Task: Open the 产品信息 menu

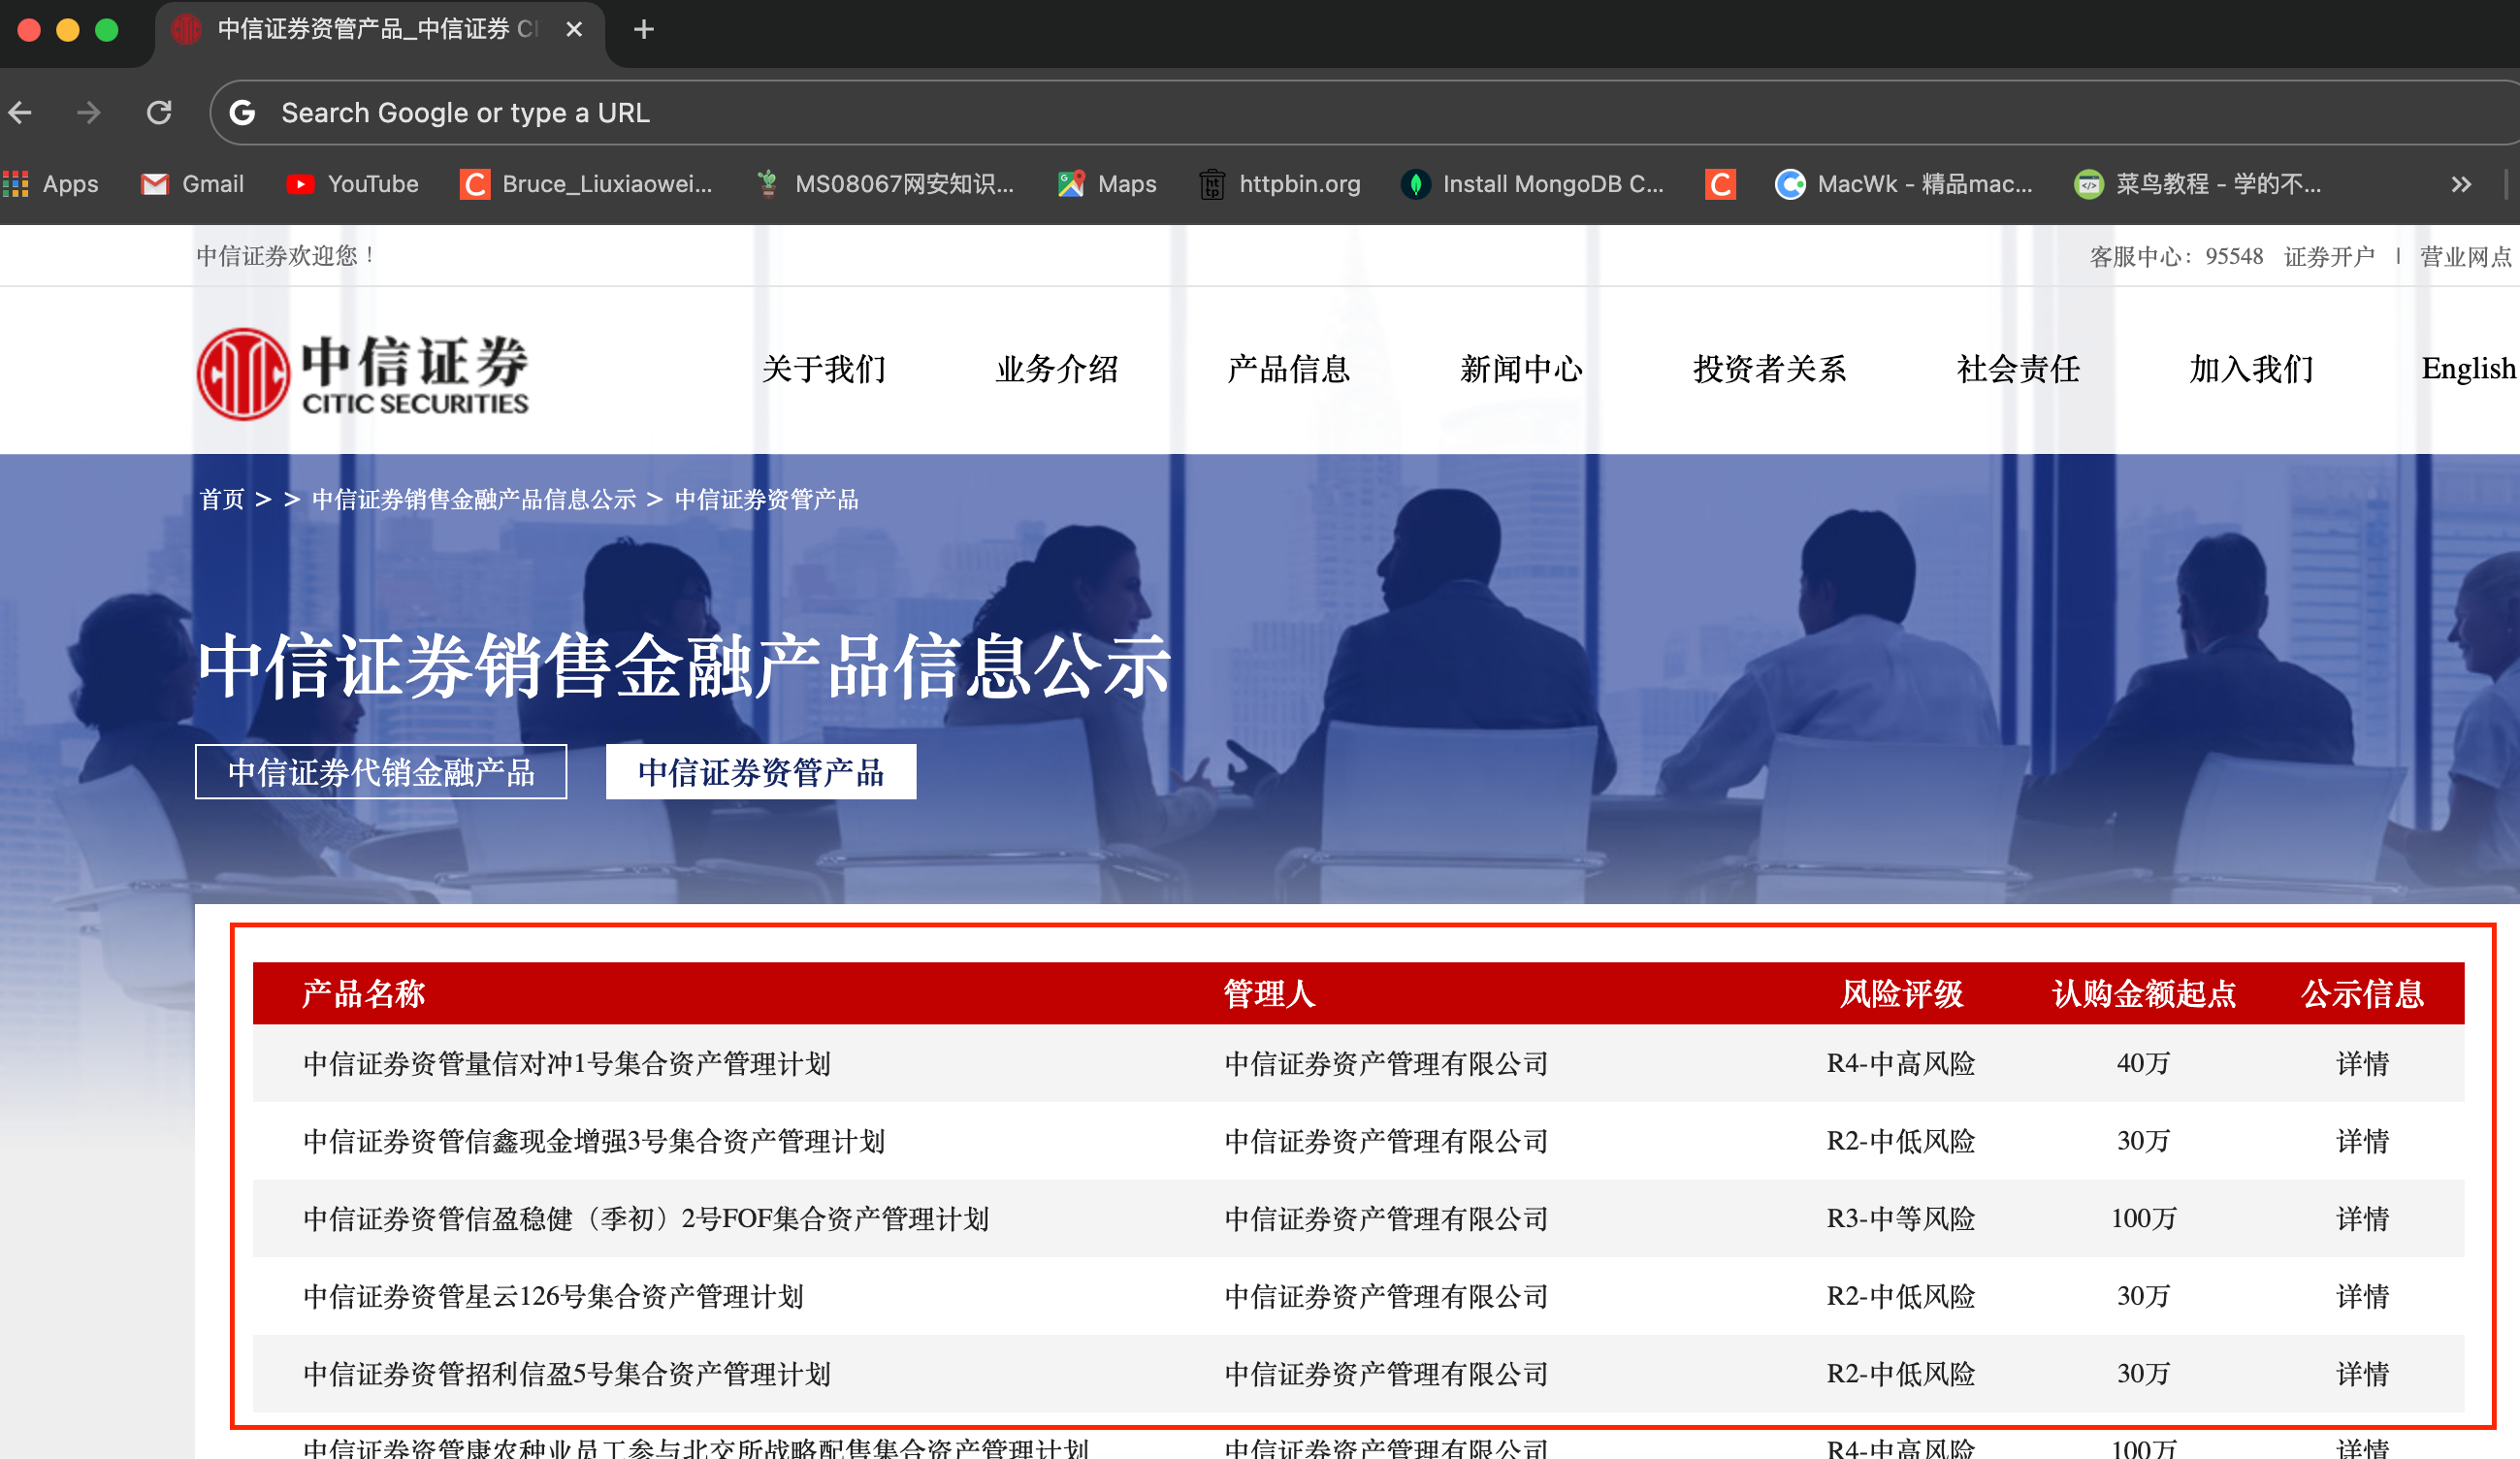Action: 1289,369
